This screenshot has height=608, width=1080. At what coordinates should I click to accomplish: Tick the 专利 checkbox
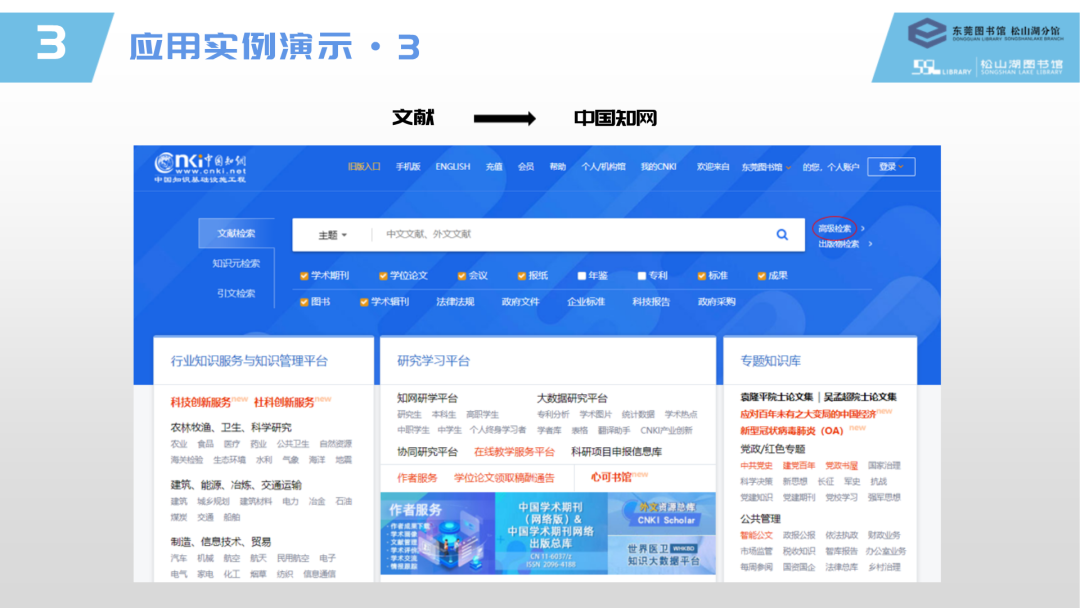pyautogui.click(x=641, y=276)
